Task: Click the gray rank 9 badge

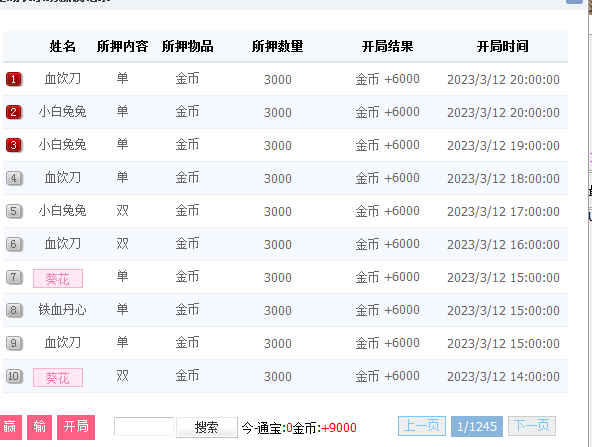Action: coord(14,343)
